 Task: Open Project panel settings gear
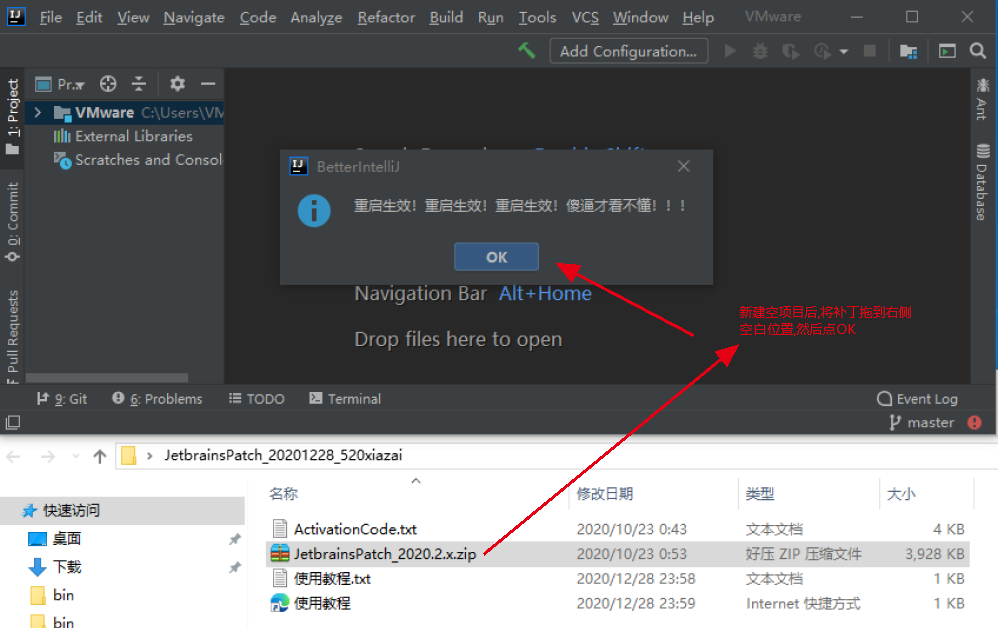point(178,84)
